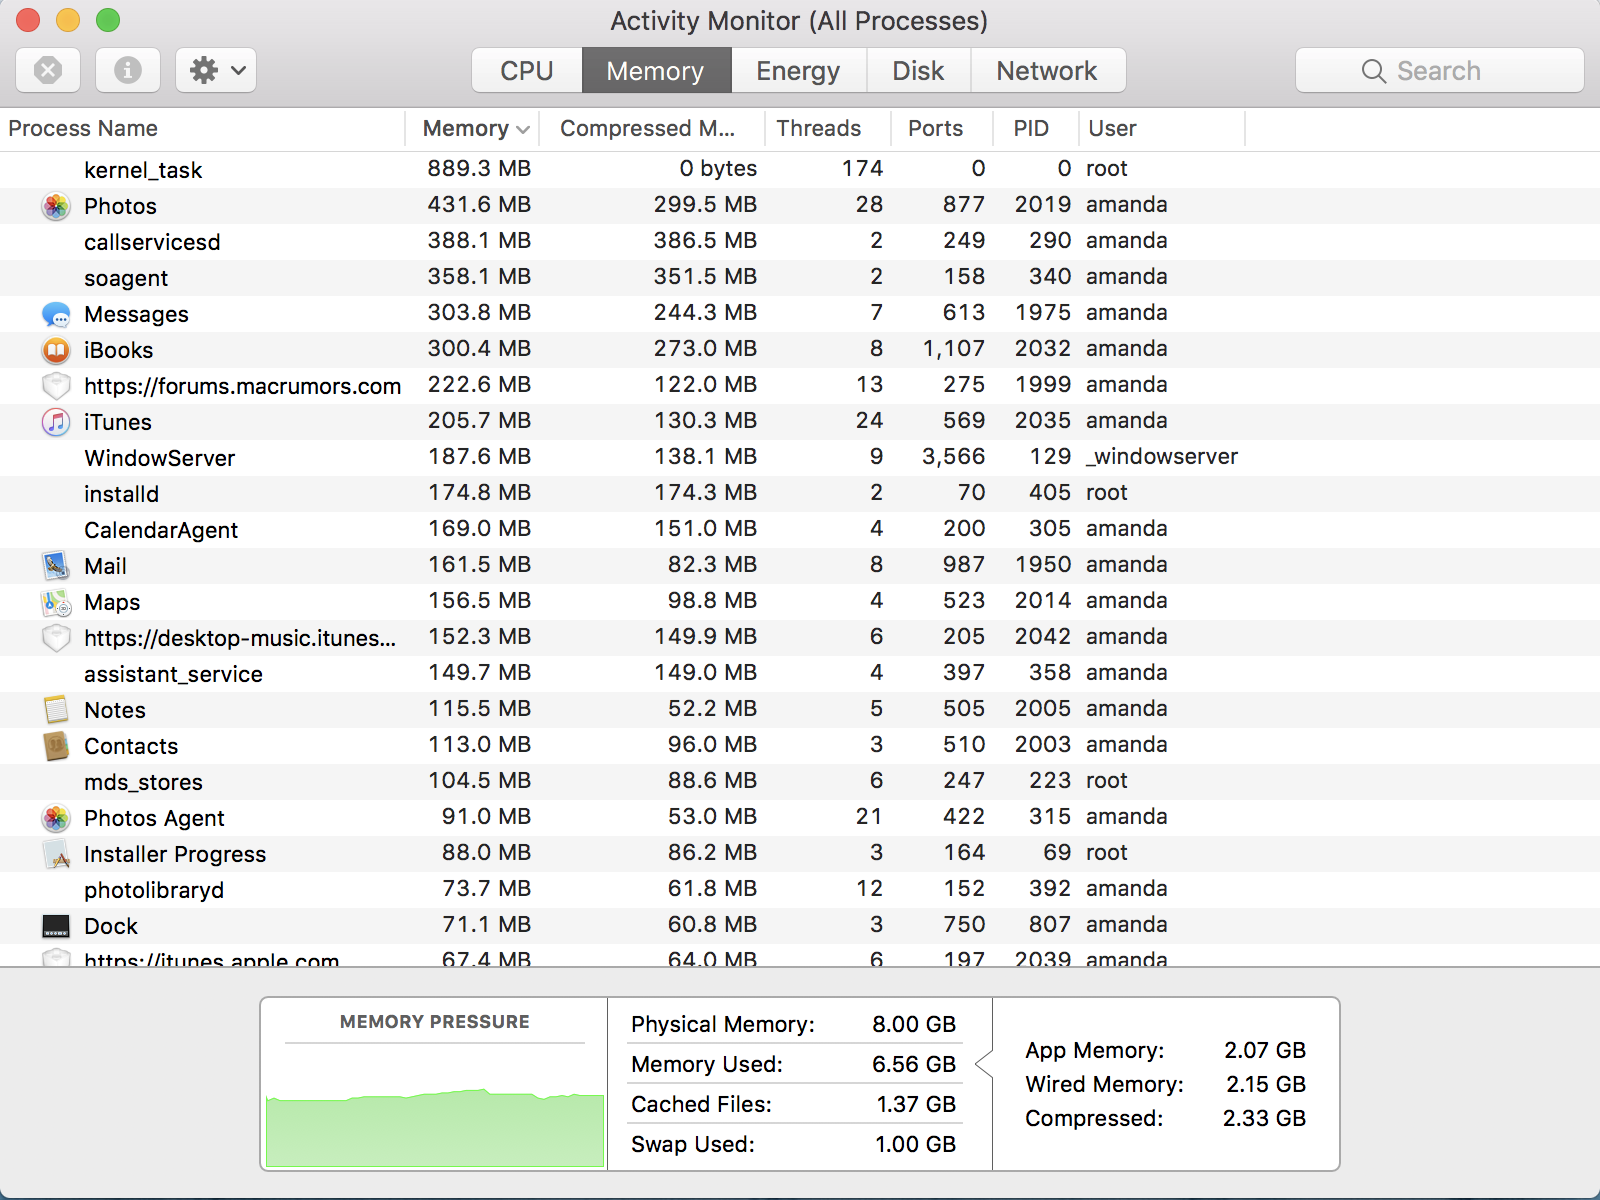
Task: Click the Contacts app icon
Action: [56, 746]
